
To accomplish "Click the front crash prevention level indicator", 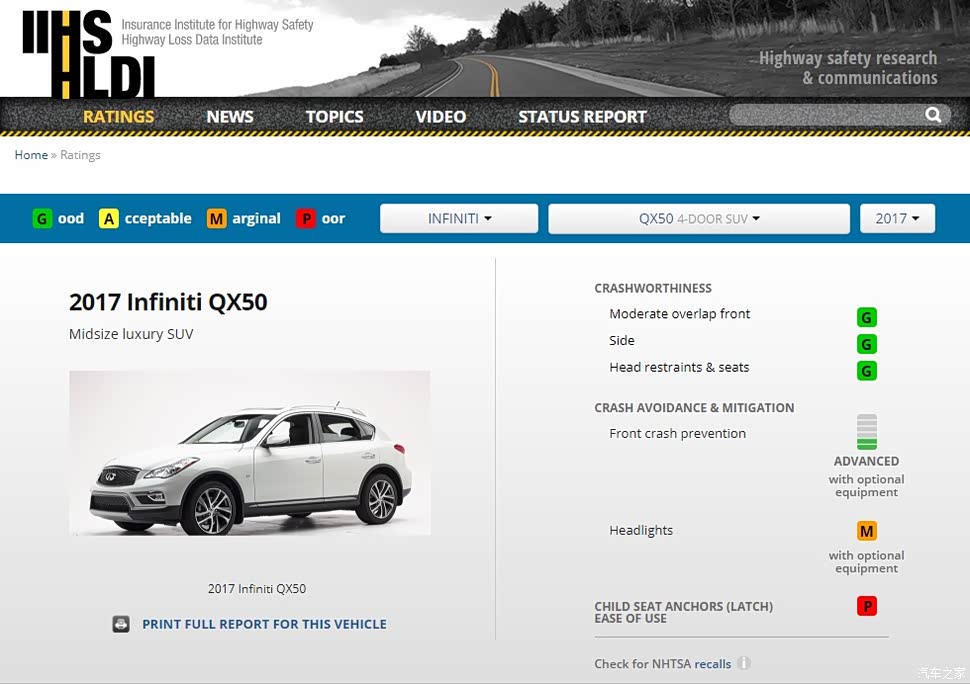I will (x=866, y=432).
